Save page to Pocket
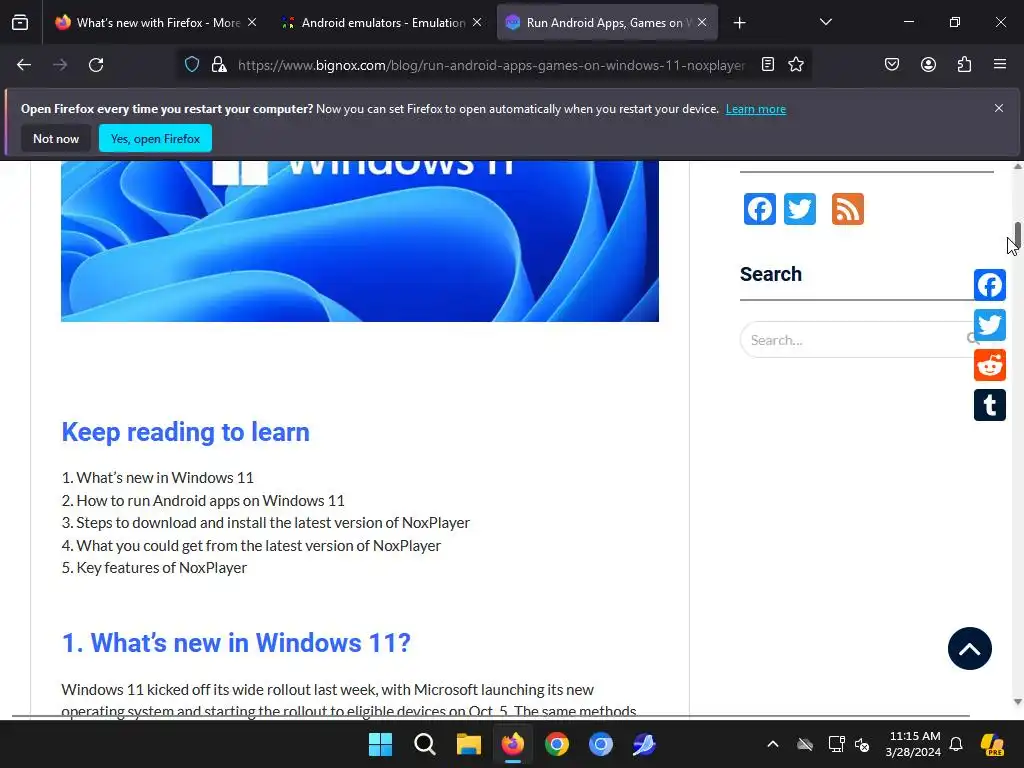This screenshot has width=1024, height=768. click(x=892, y=64)
